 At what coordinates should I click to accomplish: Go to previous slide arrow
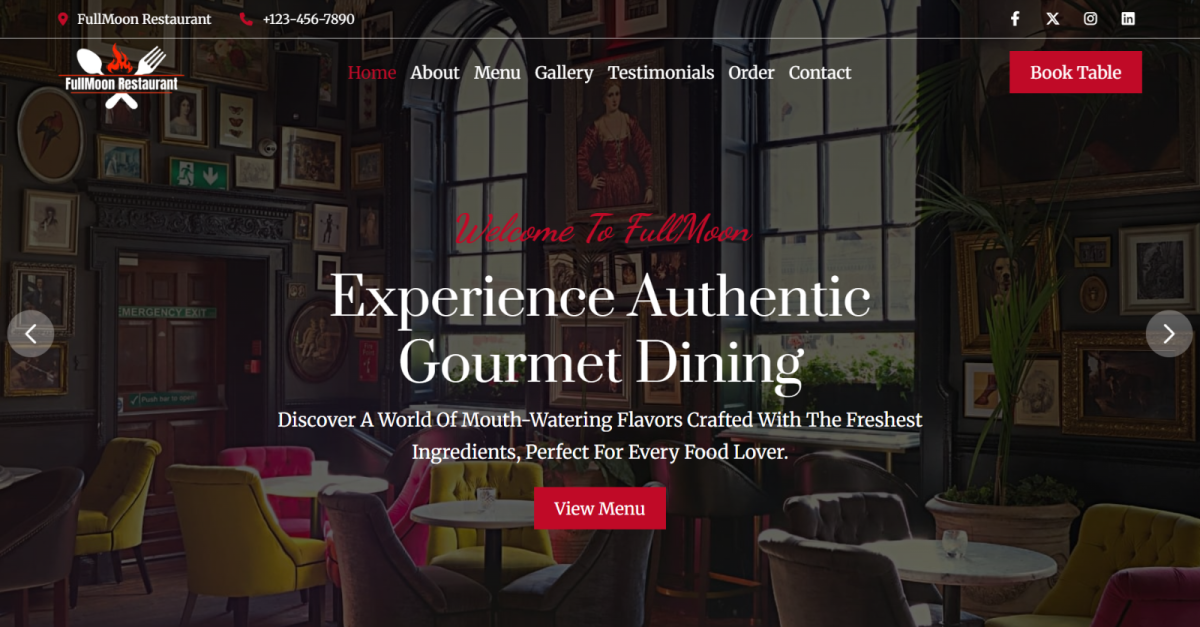pyautogui.click(x=31, y=334)
